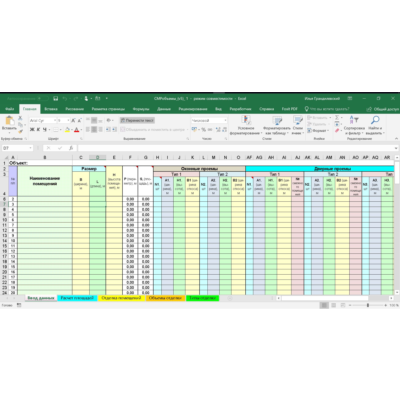Click the insert function fx icon
Viewport: 400px width, 400px height.
(71, 148)
